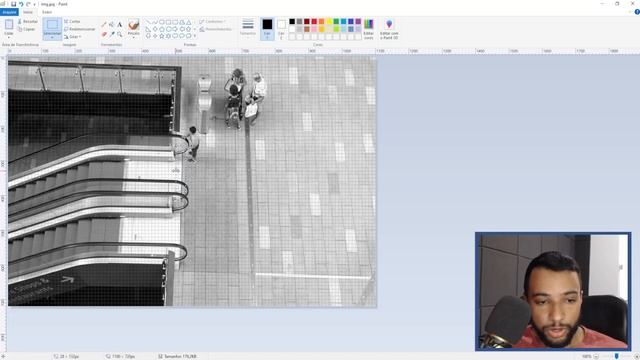Screen dimensions: 640x360
Task: Select the Text tool letter A
Action: [119, 24]
